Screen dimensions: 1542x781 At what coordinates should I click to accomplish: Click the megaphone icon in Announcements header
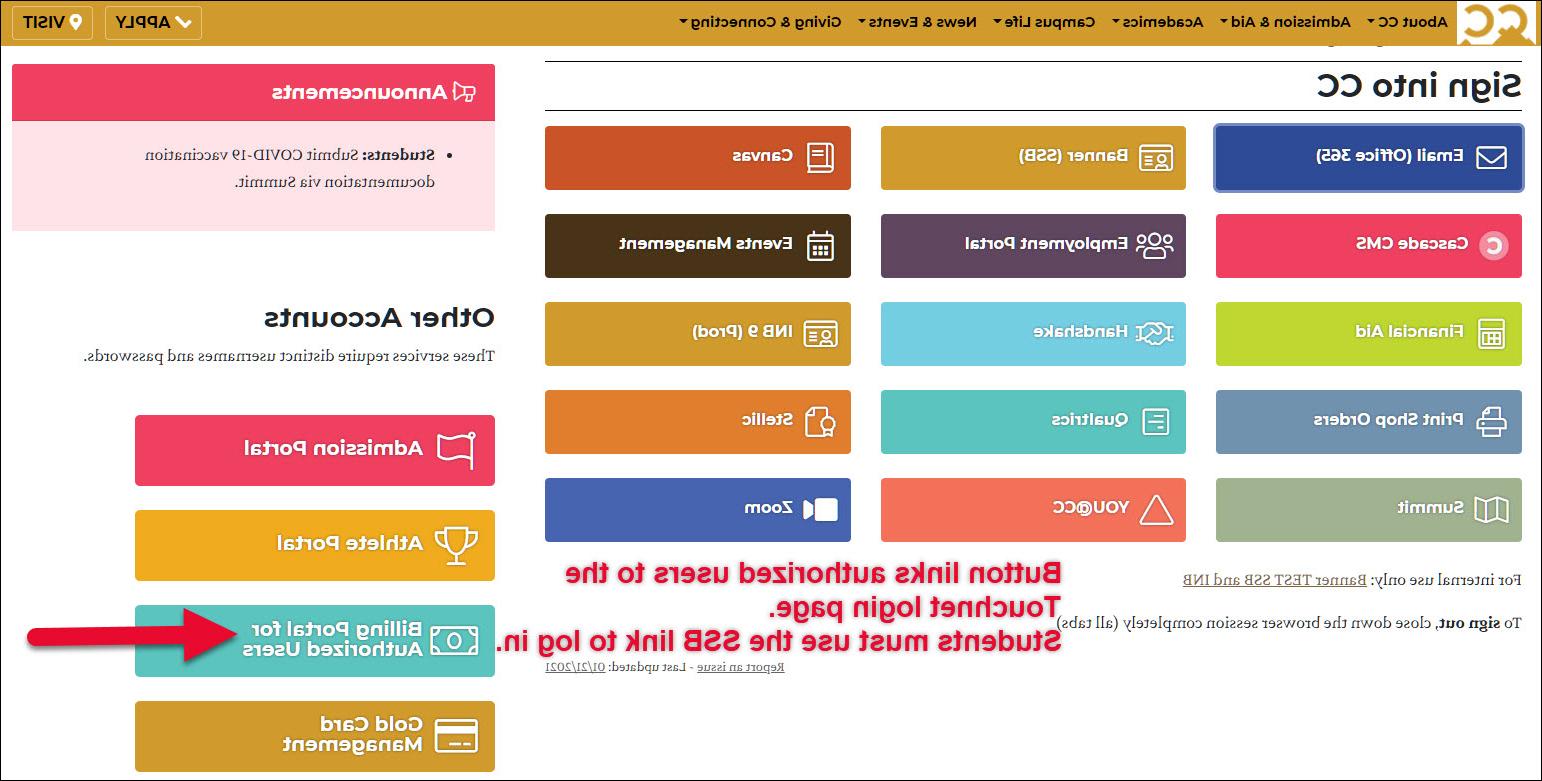(x=465, y=93)
